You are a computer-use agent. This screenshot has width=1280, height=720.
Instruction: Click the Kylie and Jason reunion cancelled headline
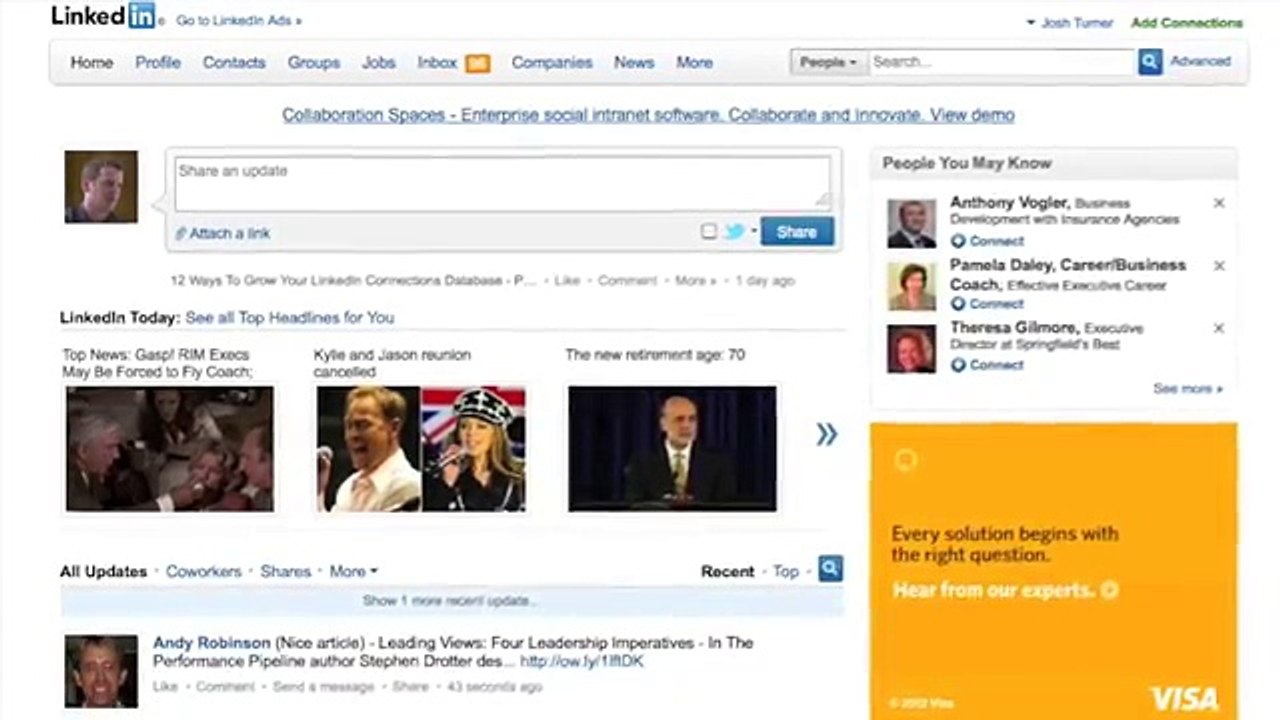point(392,364)
